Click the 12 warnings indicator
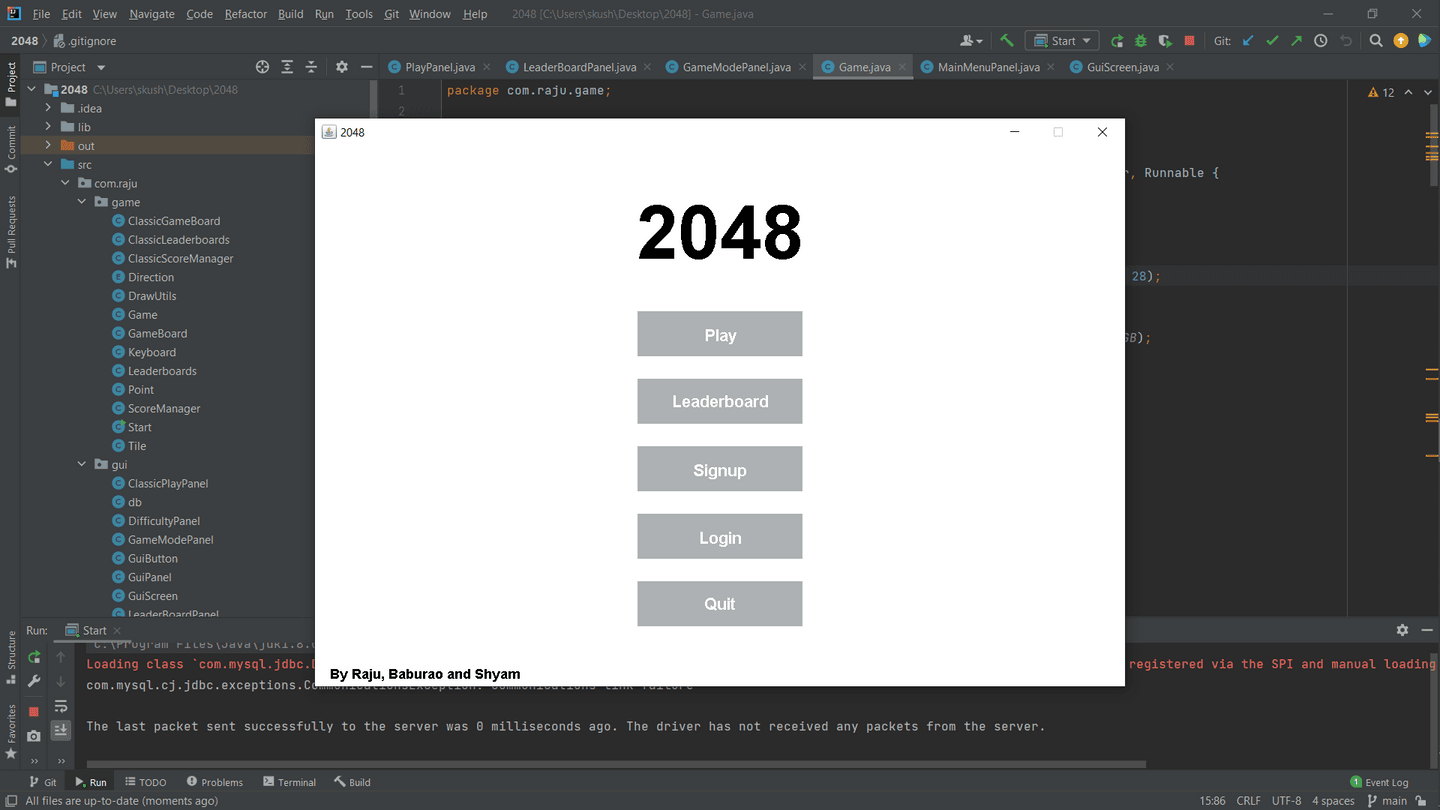1440x810 pixels. tap(1381, 92)
